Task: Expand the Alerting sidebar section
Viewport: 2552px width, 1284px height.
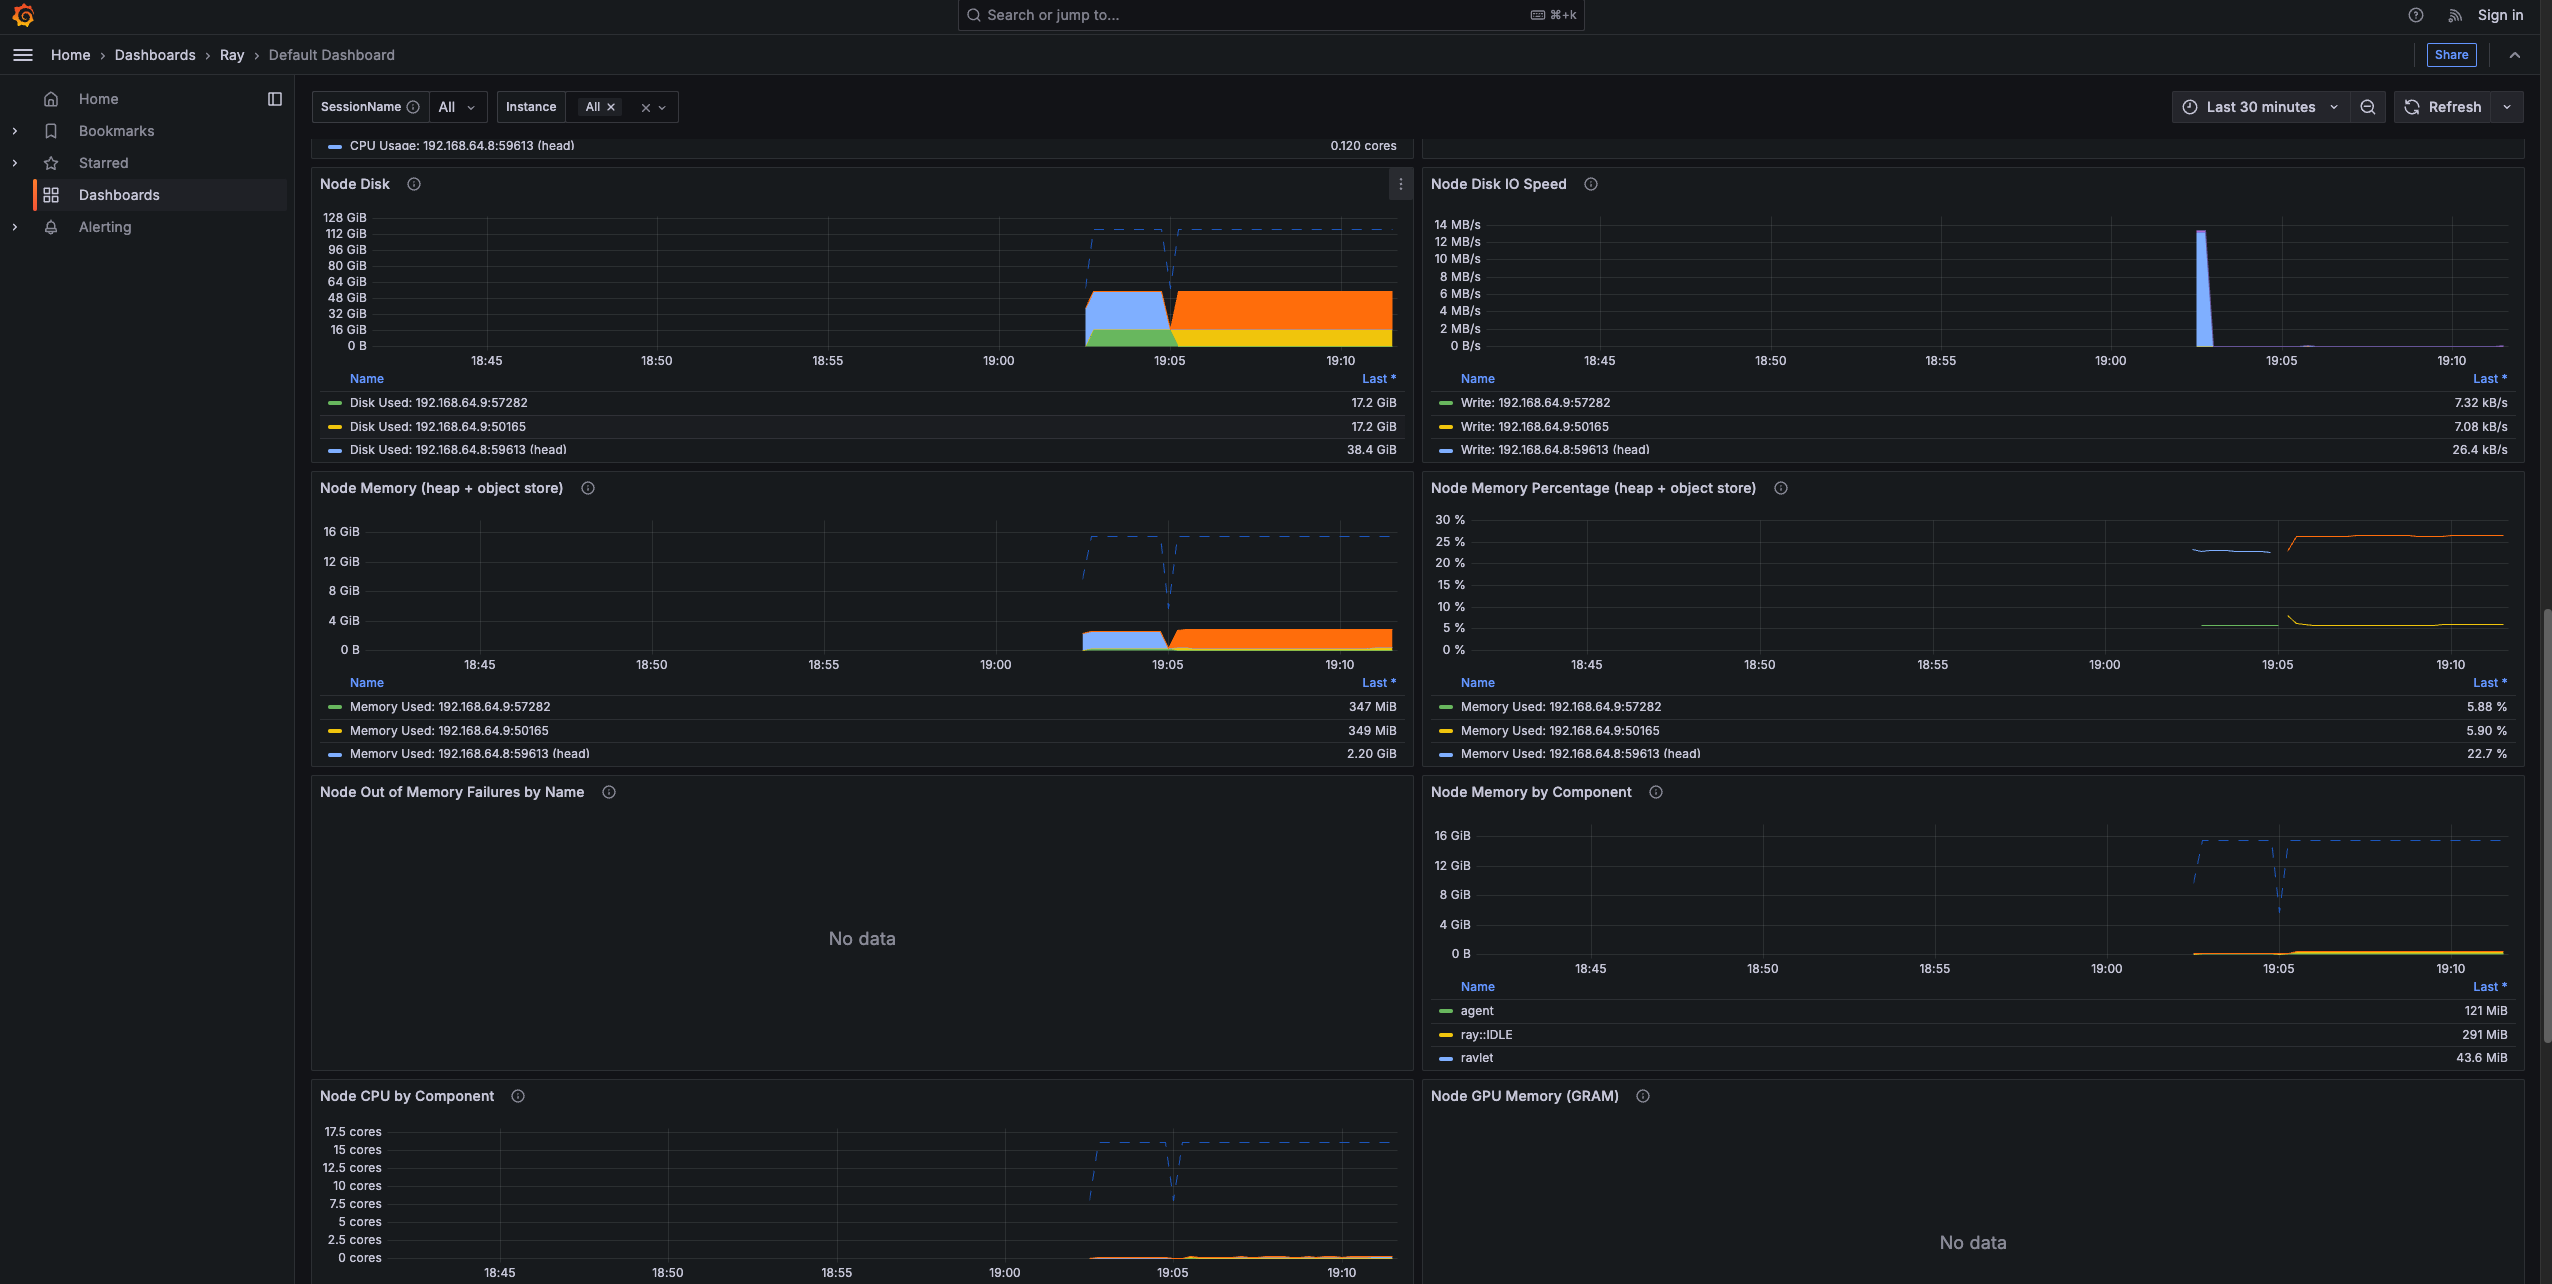Action: click(x=15, y=227)
